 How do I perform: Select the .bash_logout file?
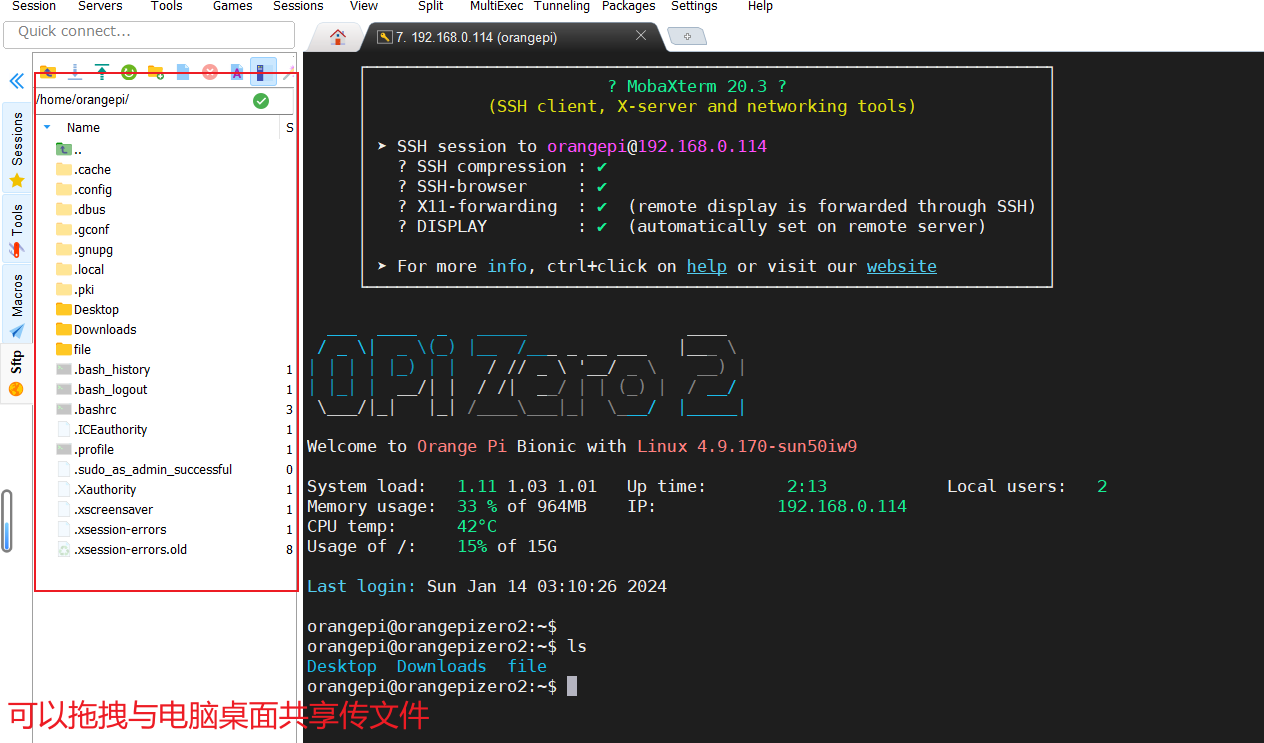pyautogui.click(x=102, y=389)
